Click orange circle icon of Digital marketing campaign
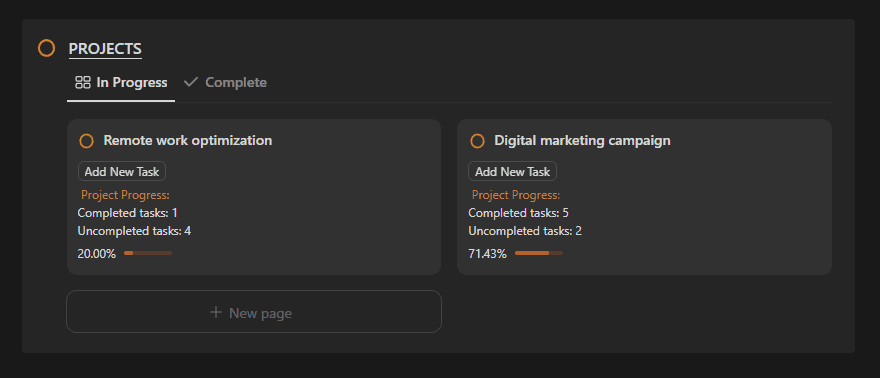This screenshot has width=880, height=378. 477,141
